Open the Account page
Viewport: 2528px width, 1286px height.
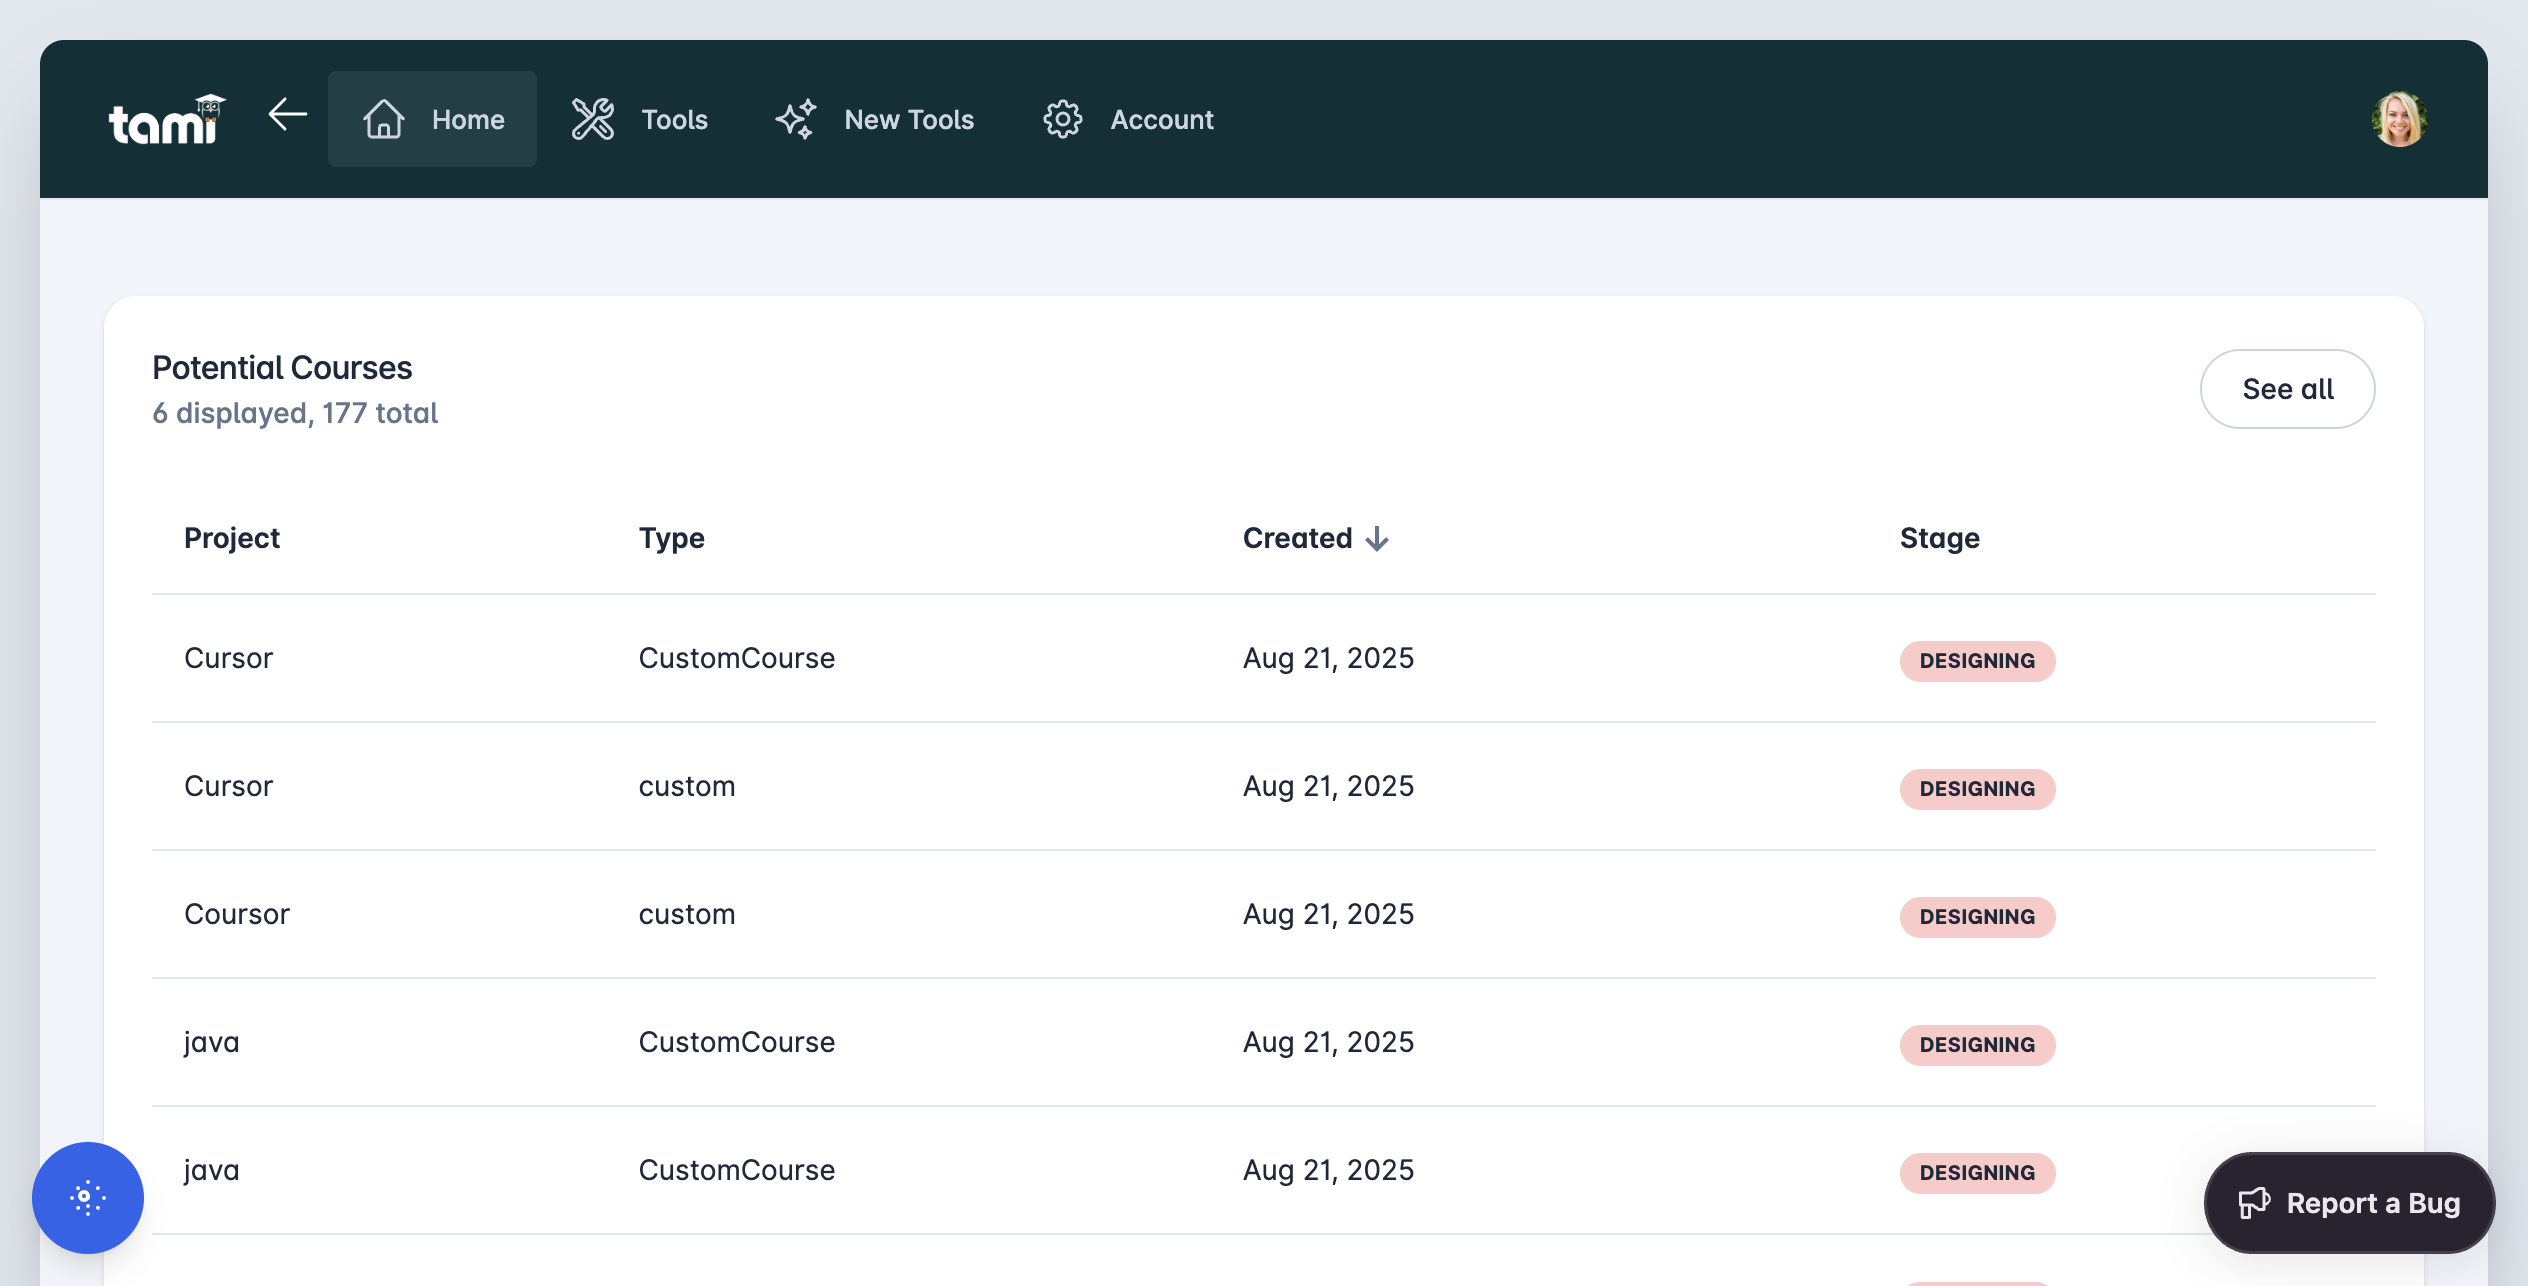(x=1161, y=119)
